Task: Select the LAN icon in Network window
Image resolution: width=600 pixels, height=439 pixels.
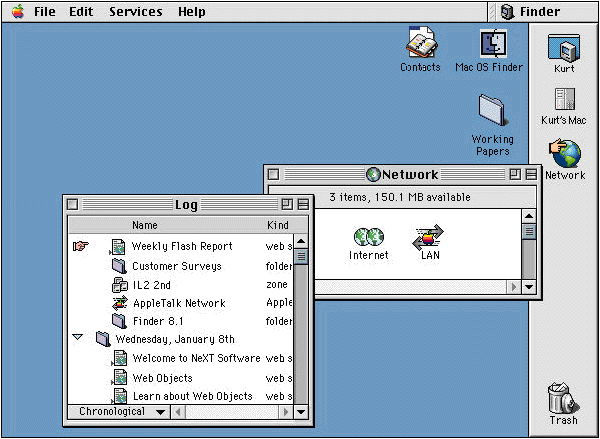Action: coord(428,237)
